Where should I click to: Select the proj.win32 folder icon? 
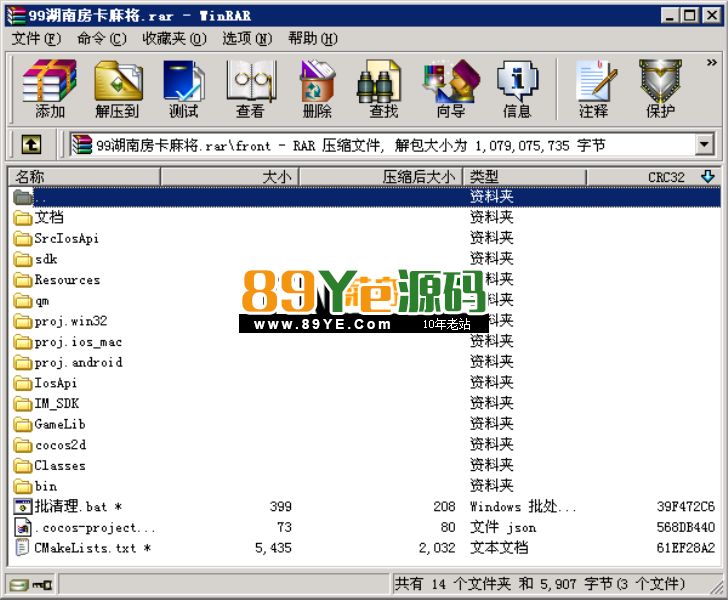pos(22,321)
